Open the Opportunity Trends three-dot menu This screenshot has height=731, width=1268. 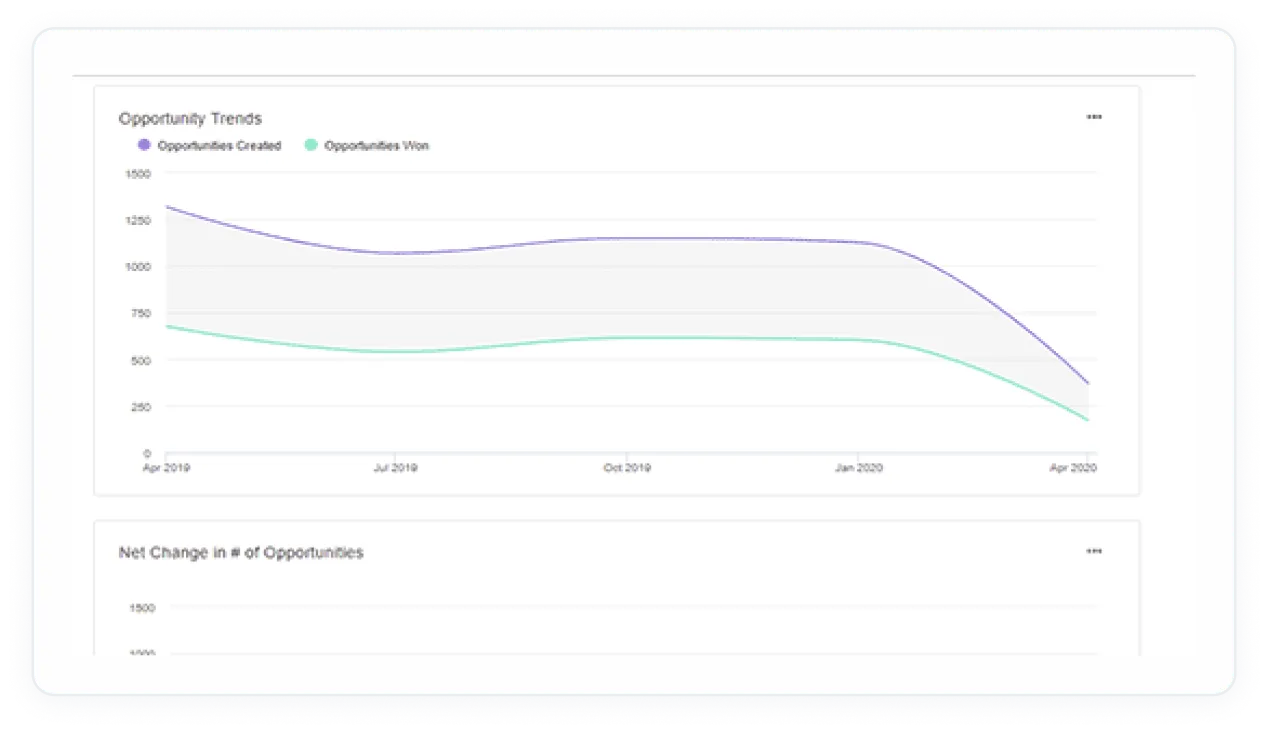[x=1094, y=117]
